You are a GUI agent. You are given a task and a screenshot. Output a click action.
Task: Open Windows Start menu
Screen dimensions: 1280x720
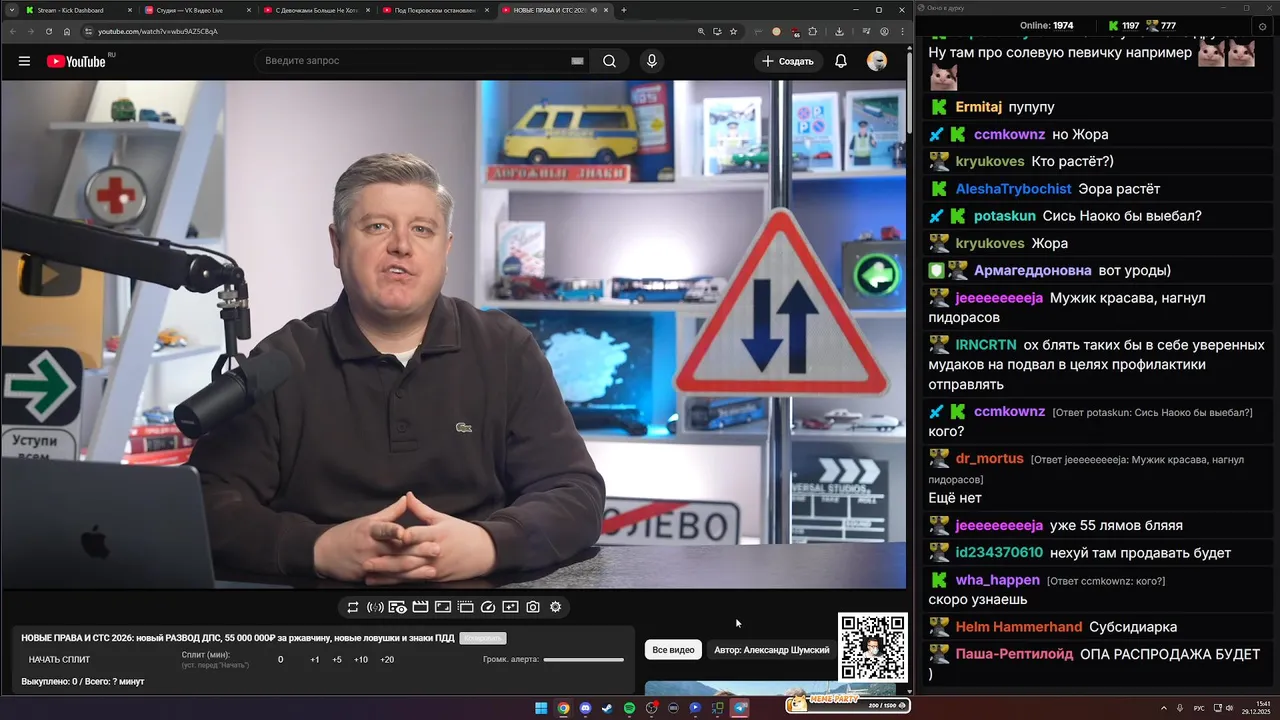541,708
